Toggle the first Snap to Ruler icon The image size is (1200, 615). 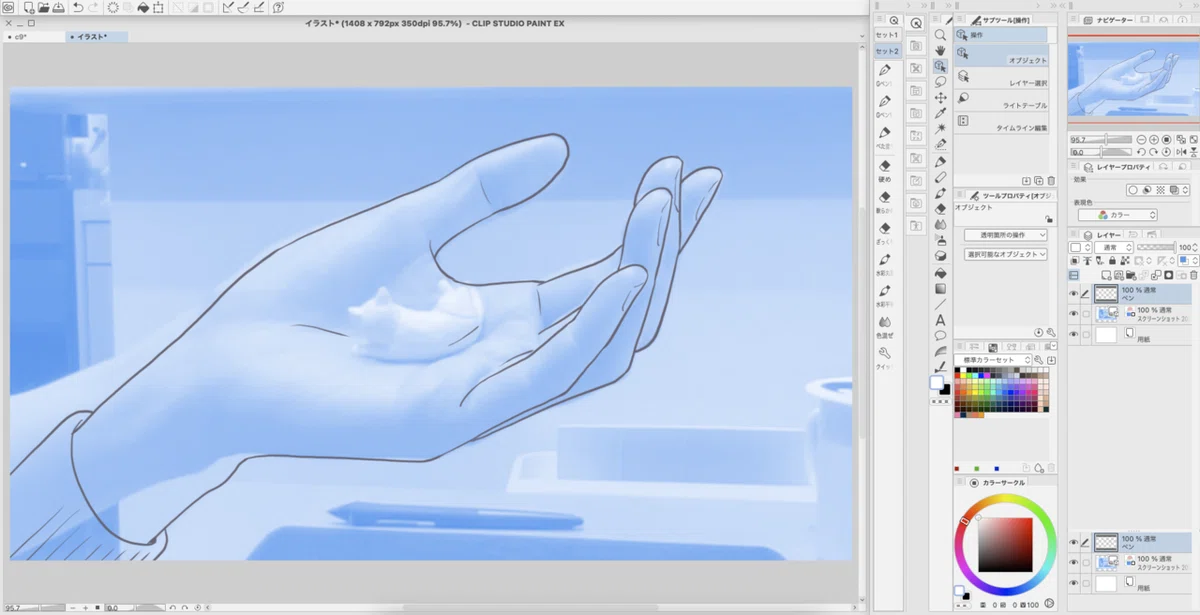tap(228, 8)
